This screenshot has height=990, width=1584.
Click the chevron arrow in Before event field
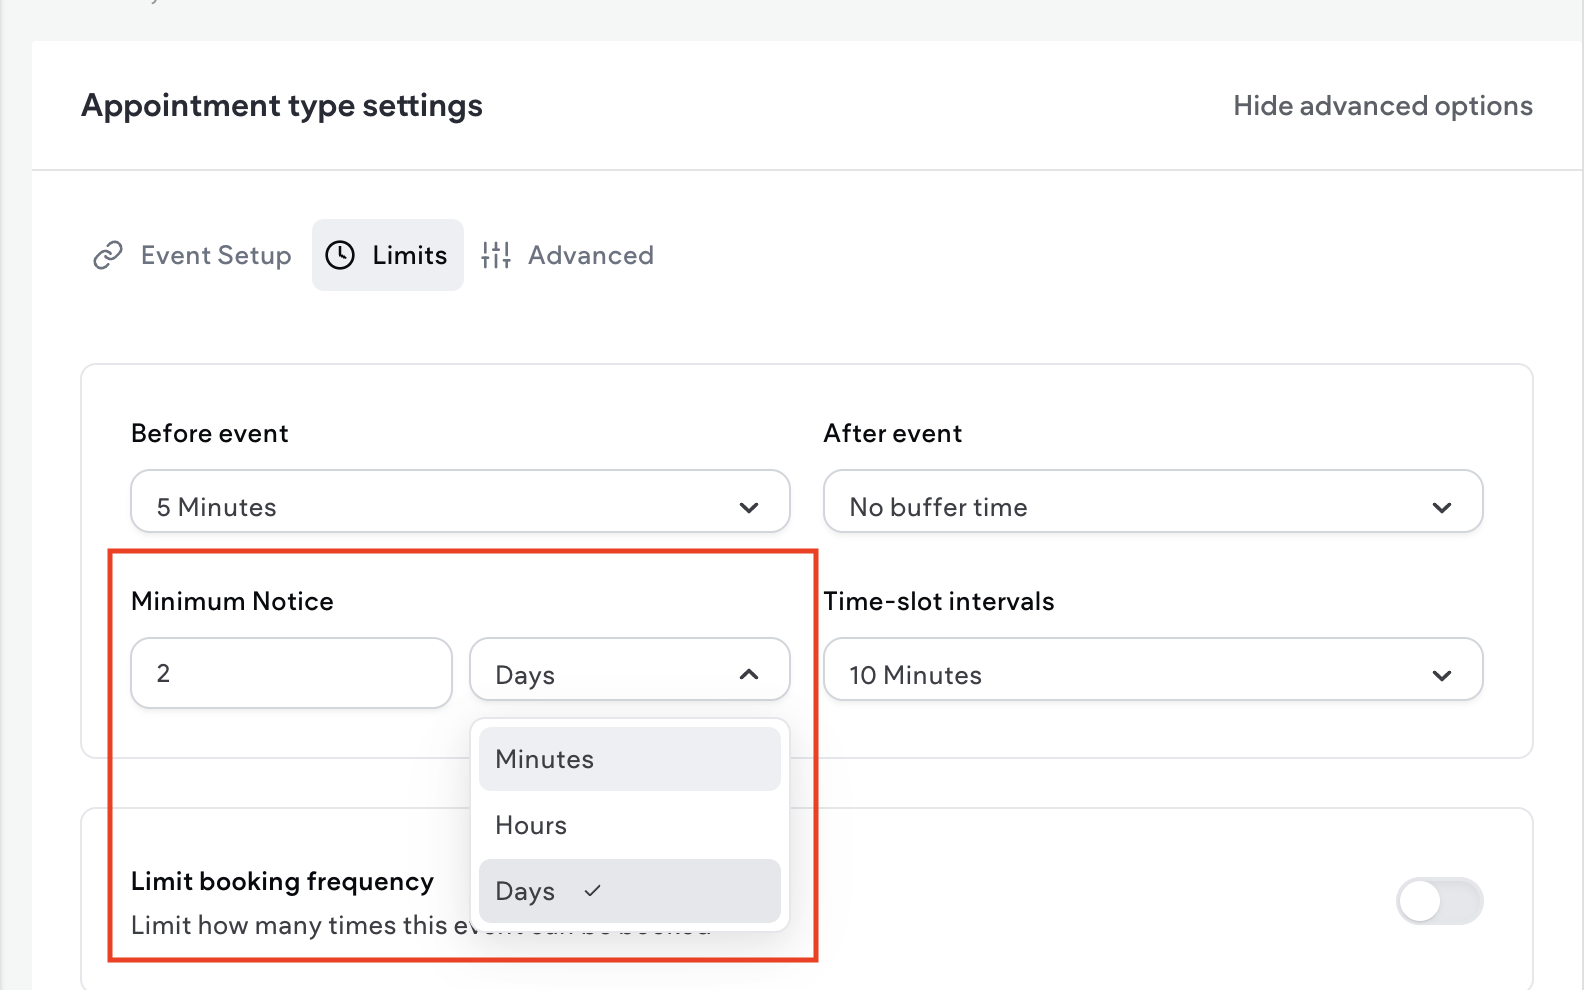(748, 508)
